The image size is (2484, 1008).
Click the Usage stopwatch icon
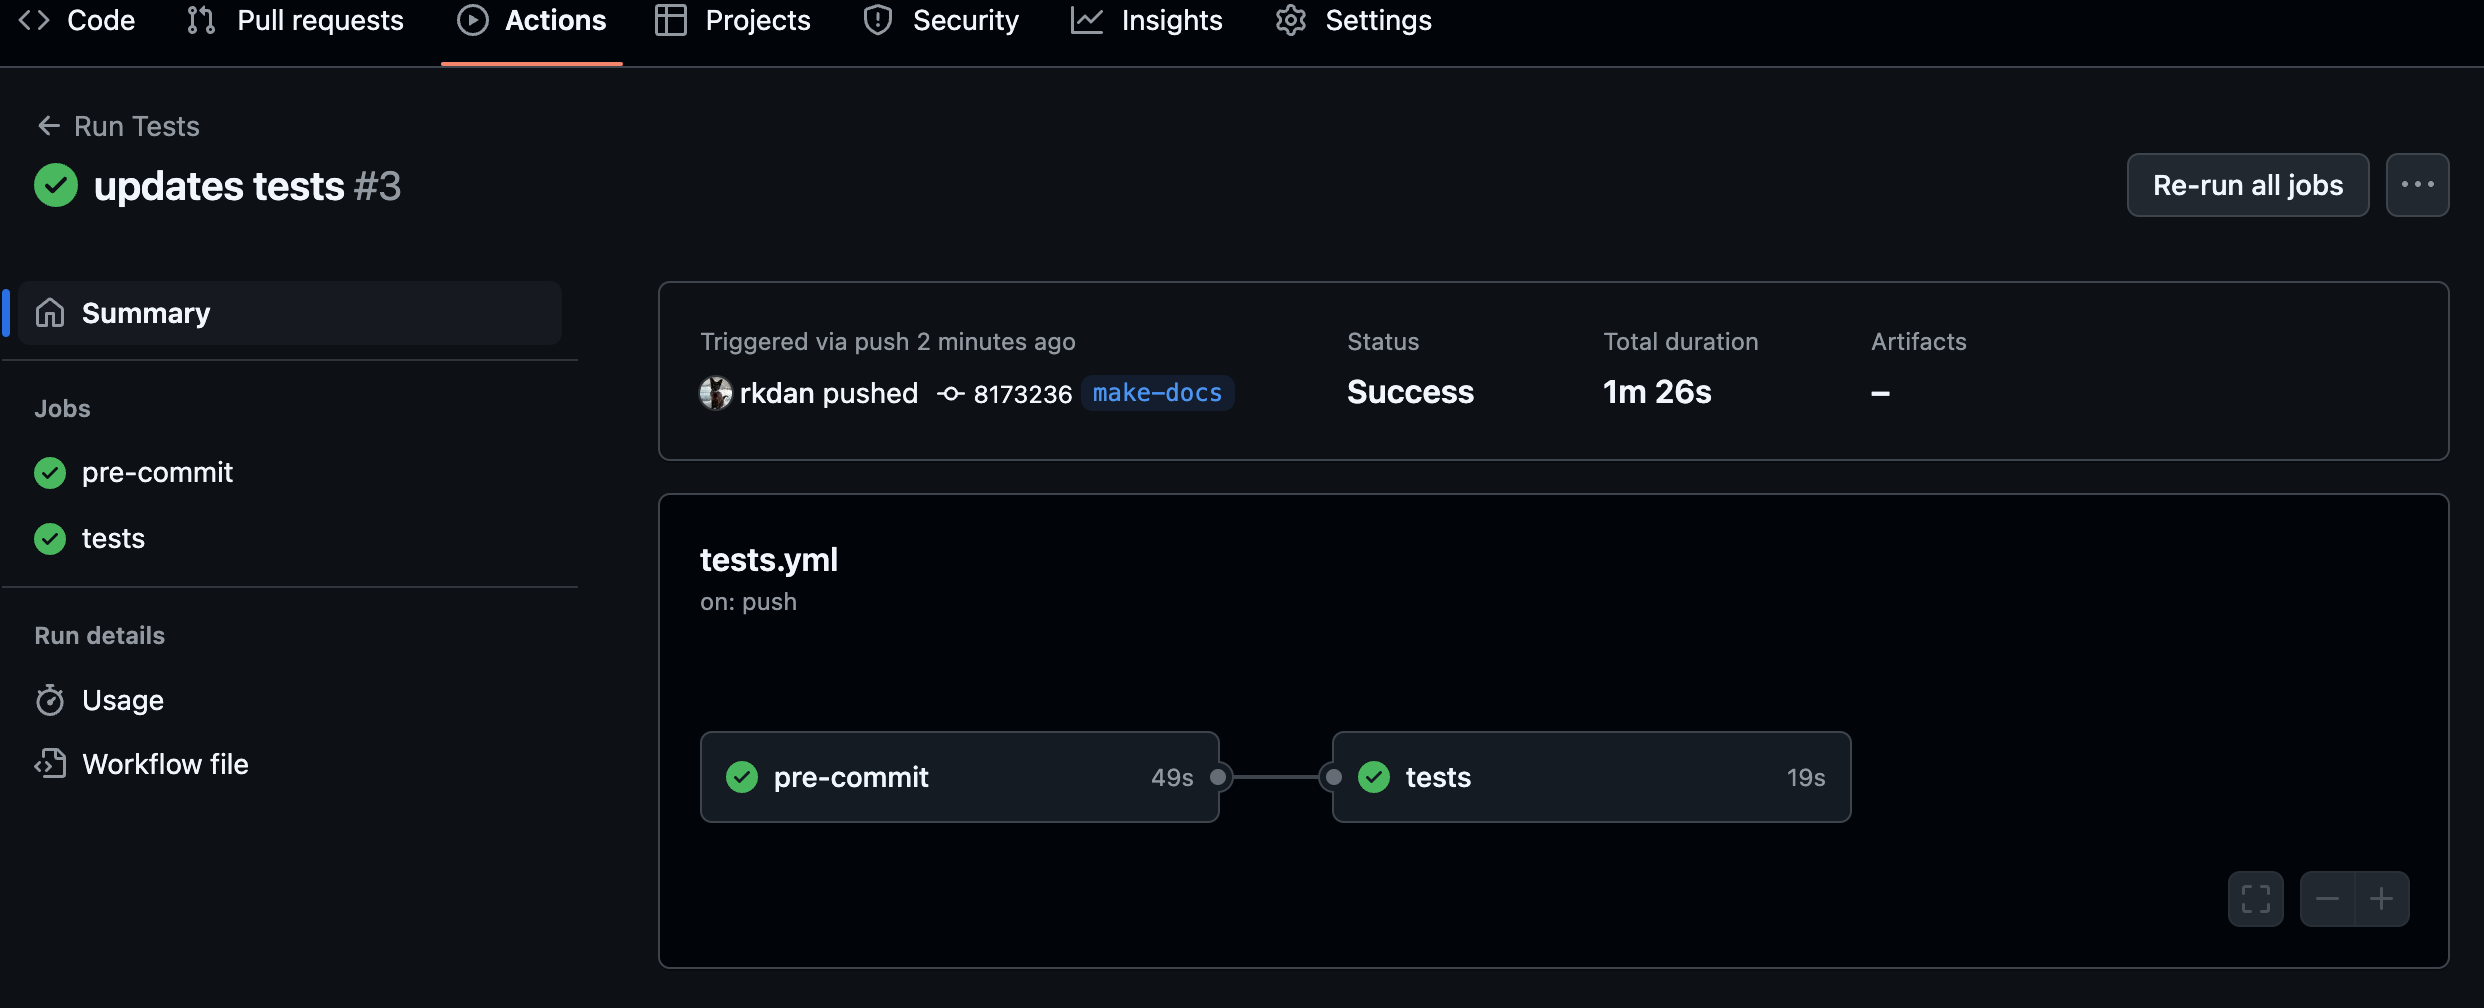coord(50,700)
